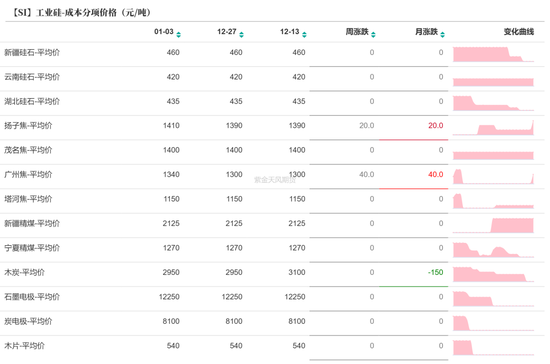
Task: Select the 云南硅石-平均价 row label
Action: 32,77
